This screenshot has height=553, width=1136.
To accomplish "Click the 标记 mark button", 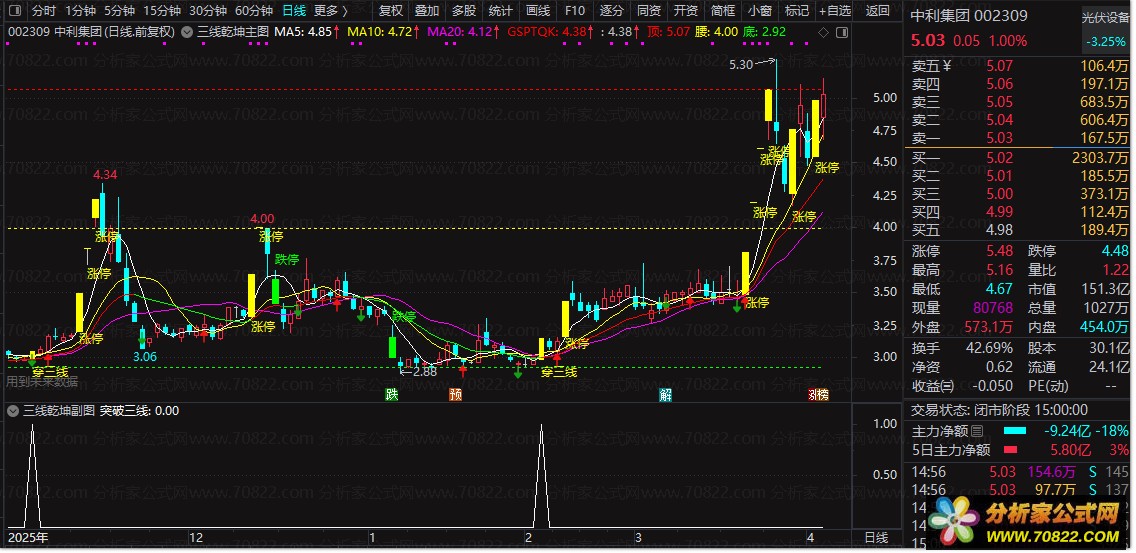I will tap(796, 11).
